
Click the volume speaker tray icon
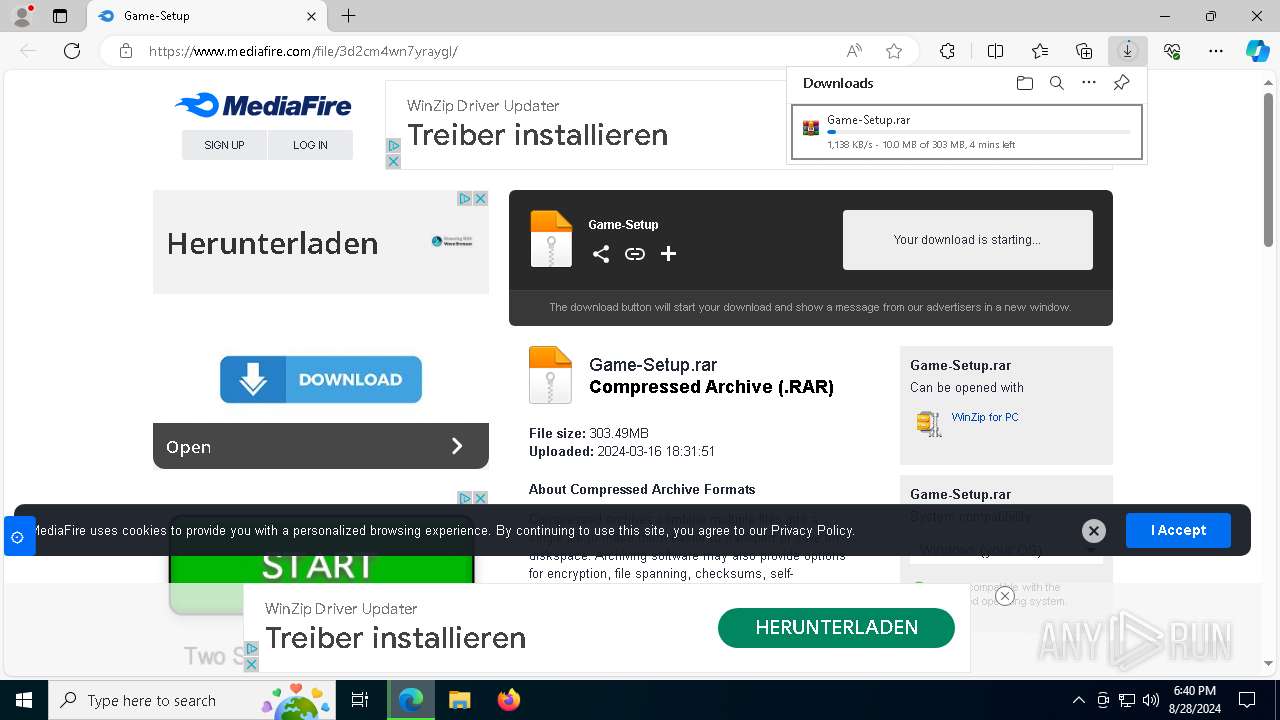[1150, 700]
